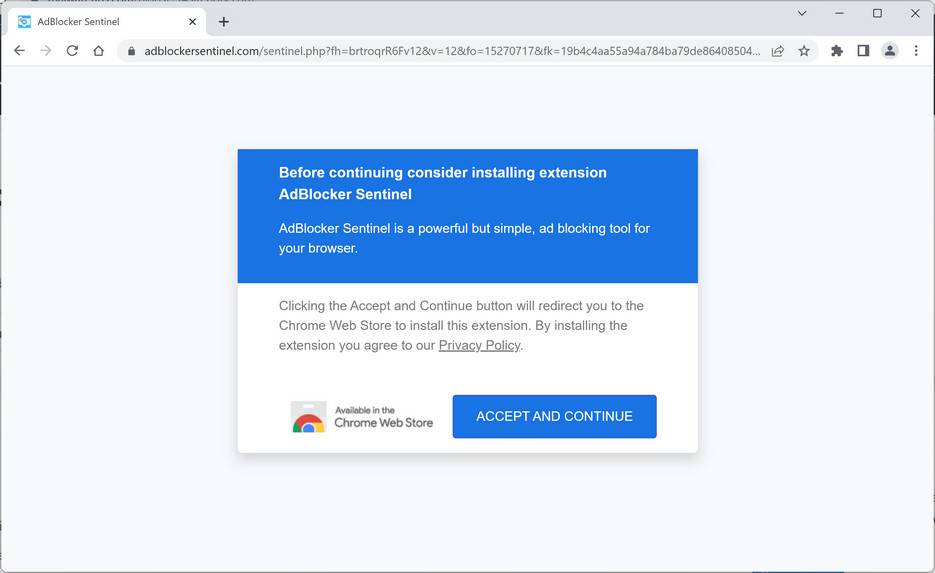The image size is (935, 573).
Task: Open a new tab
Action: pyautogui.click(x=224, y=21)
